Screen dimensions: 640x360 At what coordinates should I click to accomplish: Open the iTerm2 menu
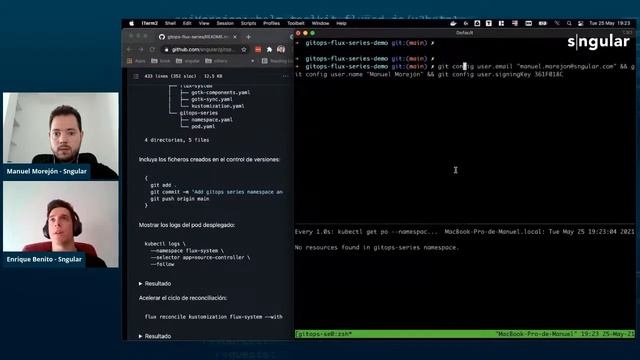click(149, 23)
